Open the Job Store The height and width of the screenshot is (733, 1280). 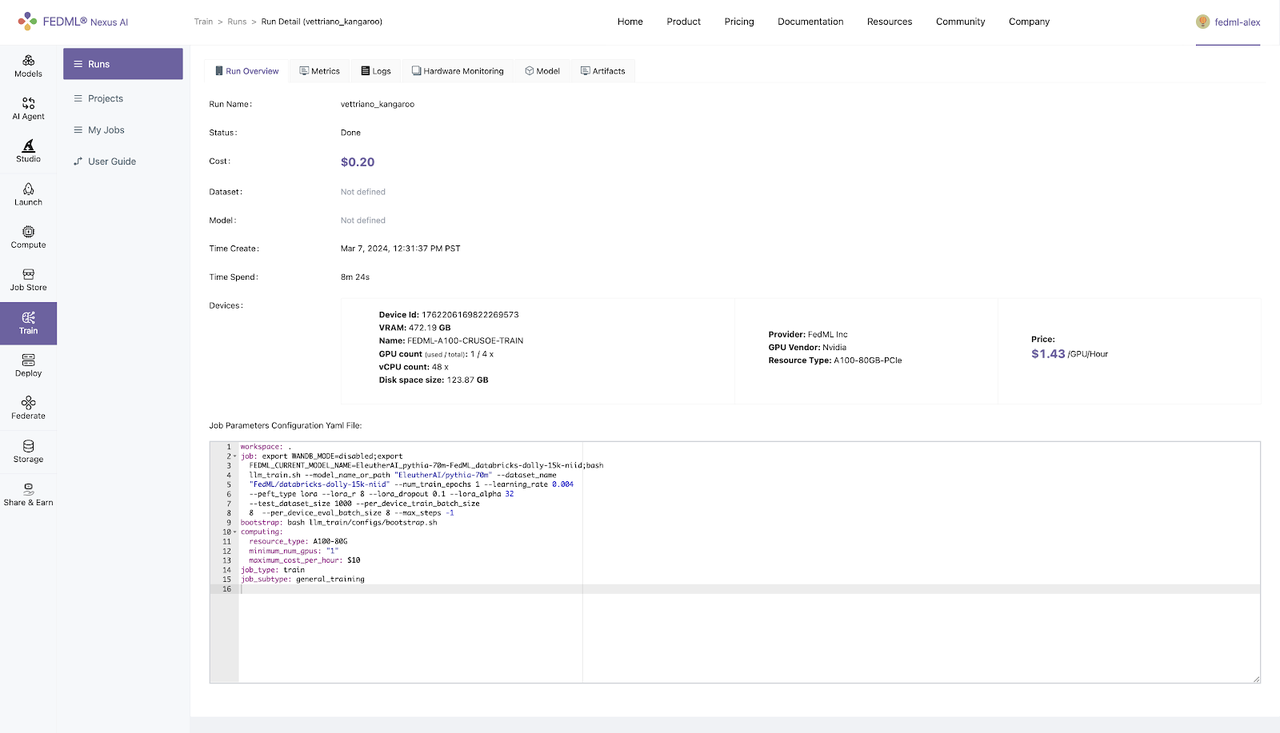(x=28, y=280)
